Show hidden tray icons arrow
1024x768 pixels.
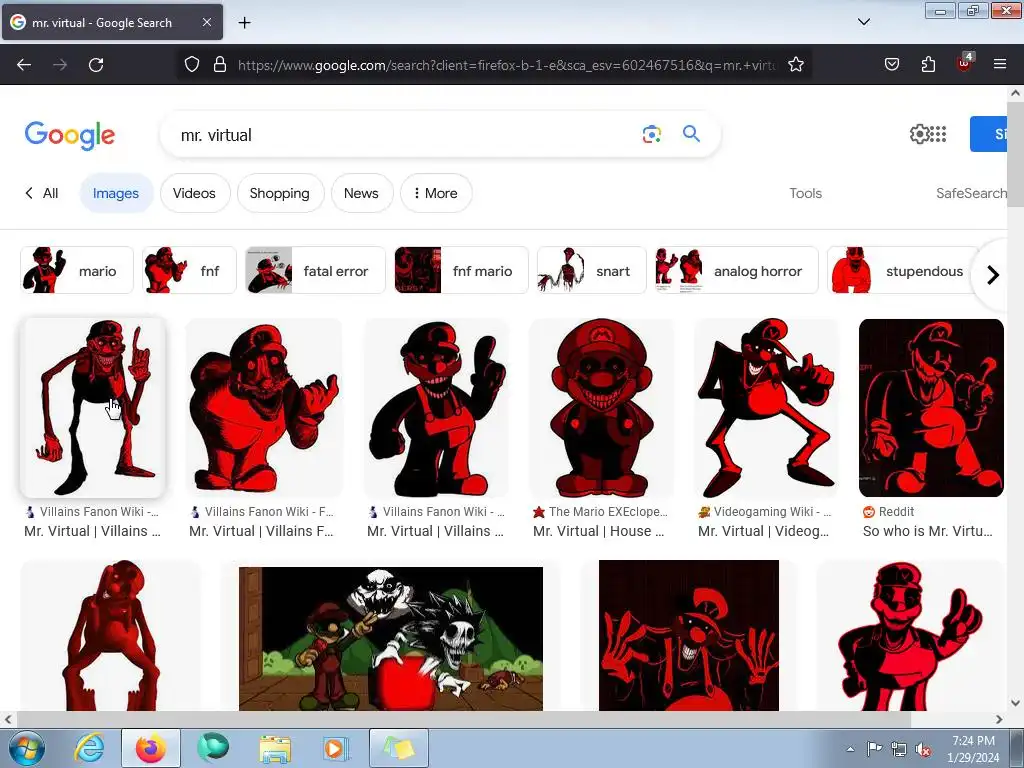coord(850,750)
